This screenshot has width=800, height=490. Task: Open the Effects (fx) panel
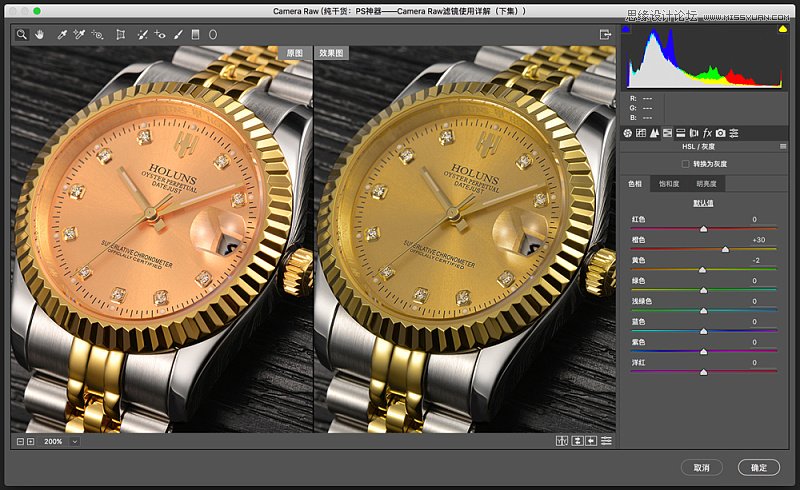tap(707, 132)
